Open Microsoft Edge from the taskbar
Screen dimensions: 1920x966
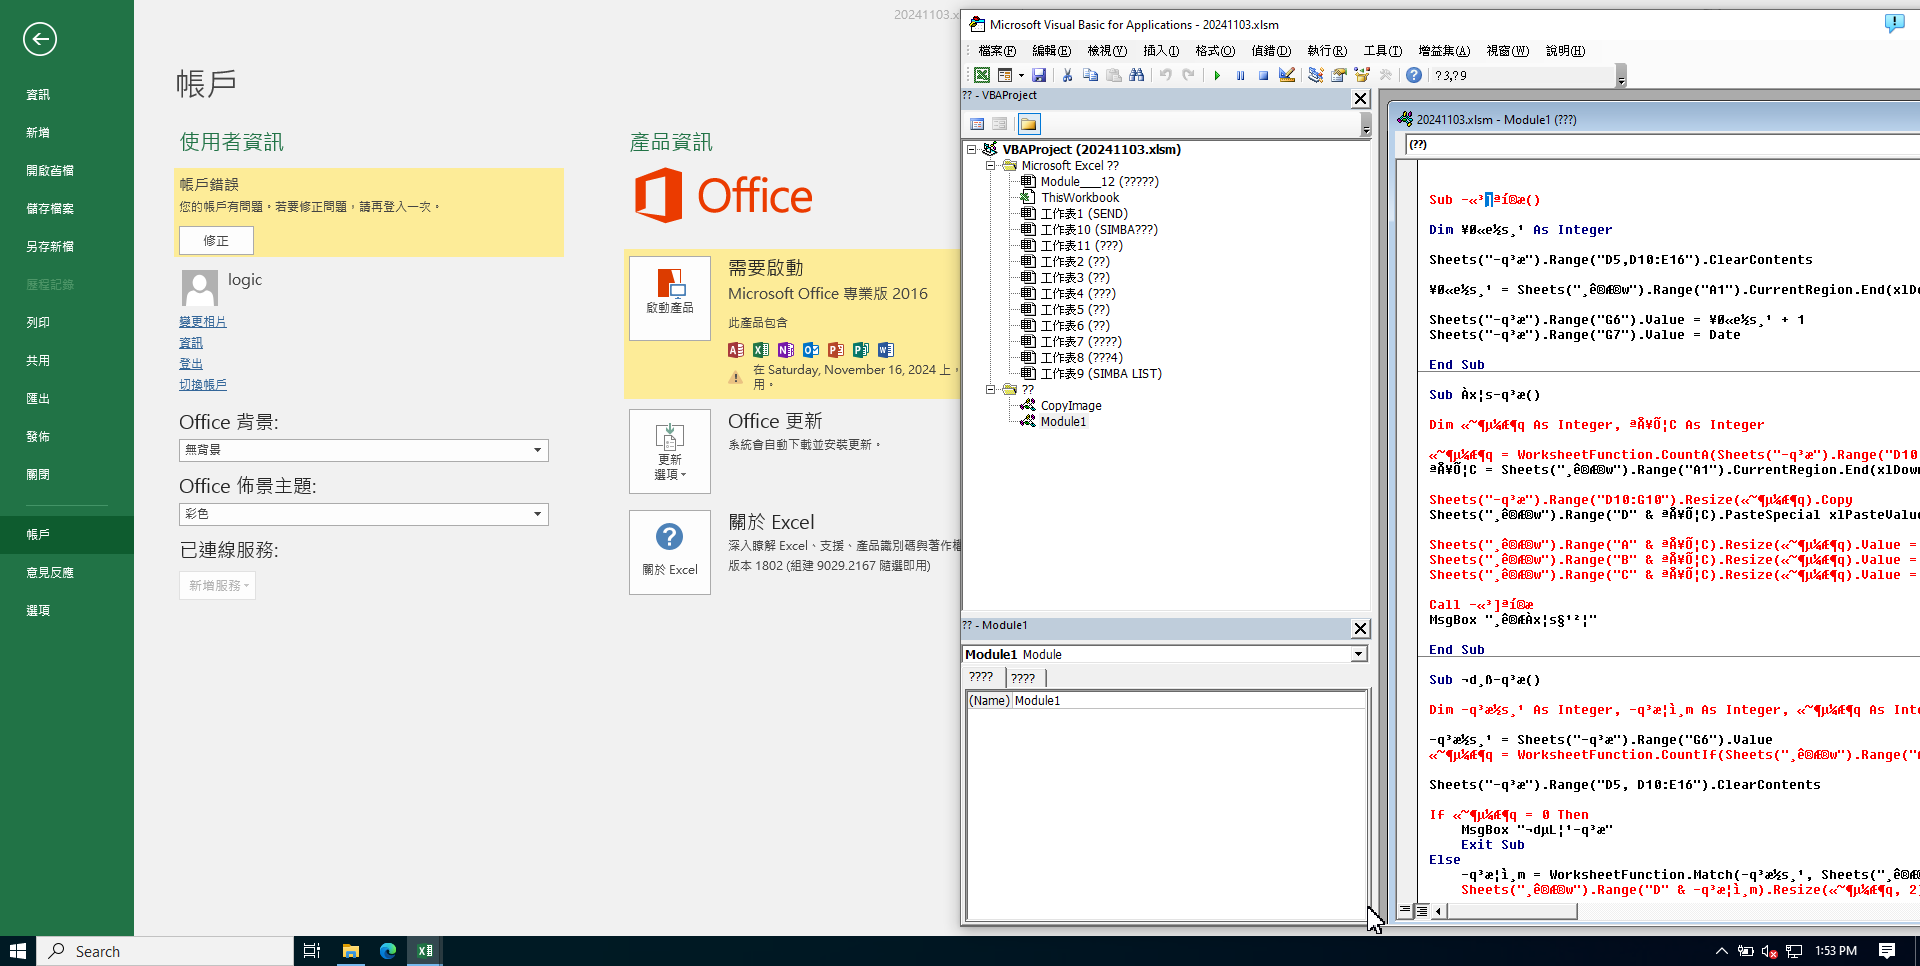[388, 951]
